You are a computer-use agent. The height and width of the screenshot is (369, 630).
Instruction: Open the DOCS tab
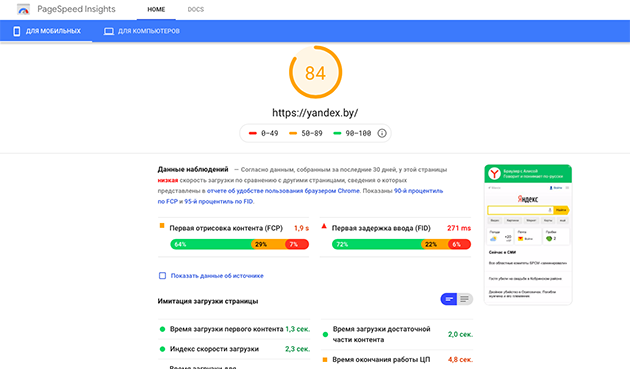tap(196, 9)
